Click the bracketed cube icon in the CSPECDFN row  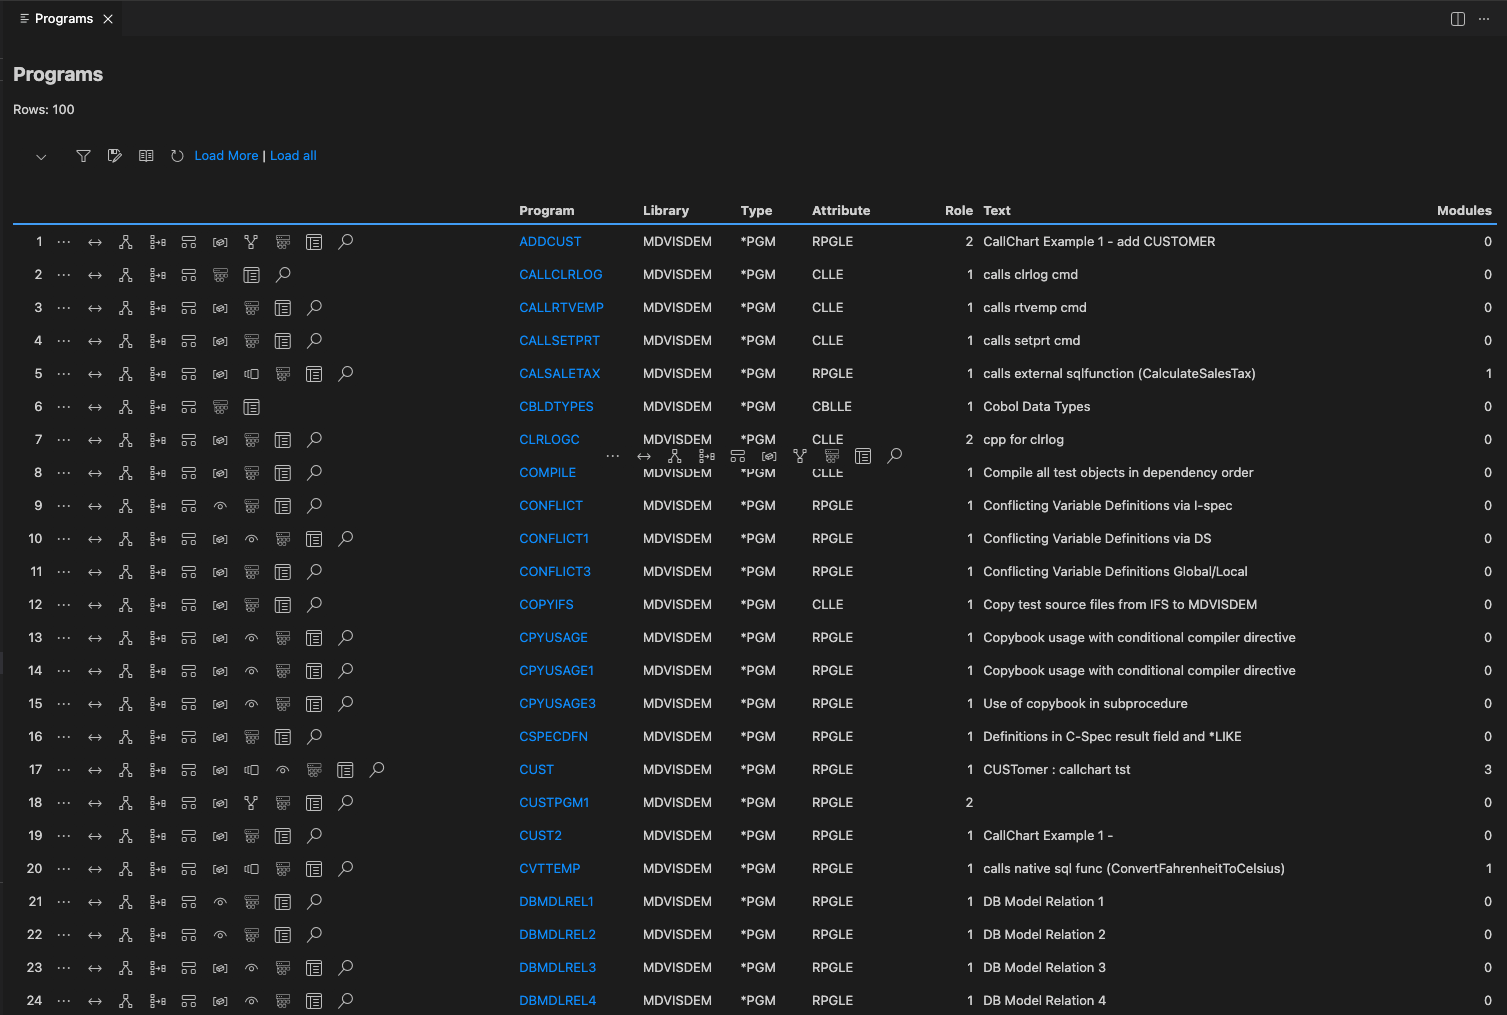click(220, 737)
